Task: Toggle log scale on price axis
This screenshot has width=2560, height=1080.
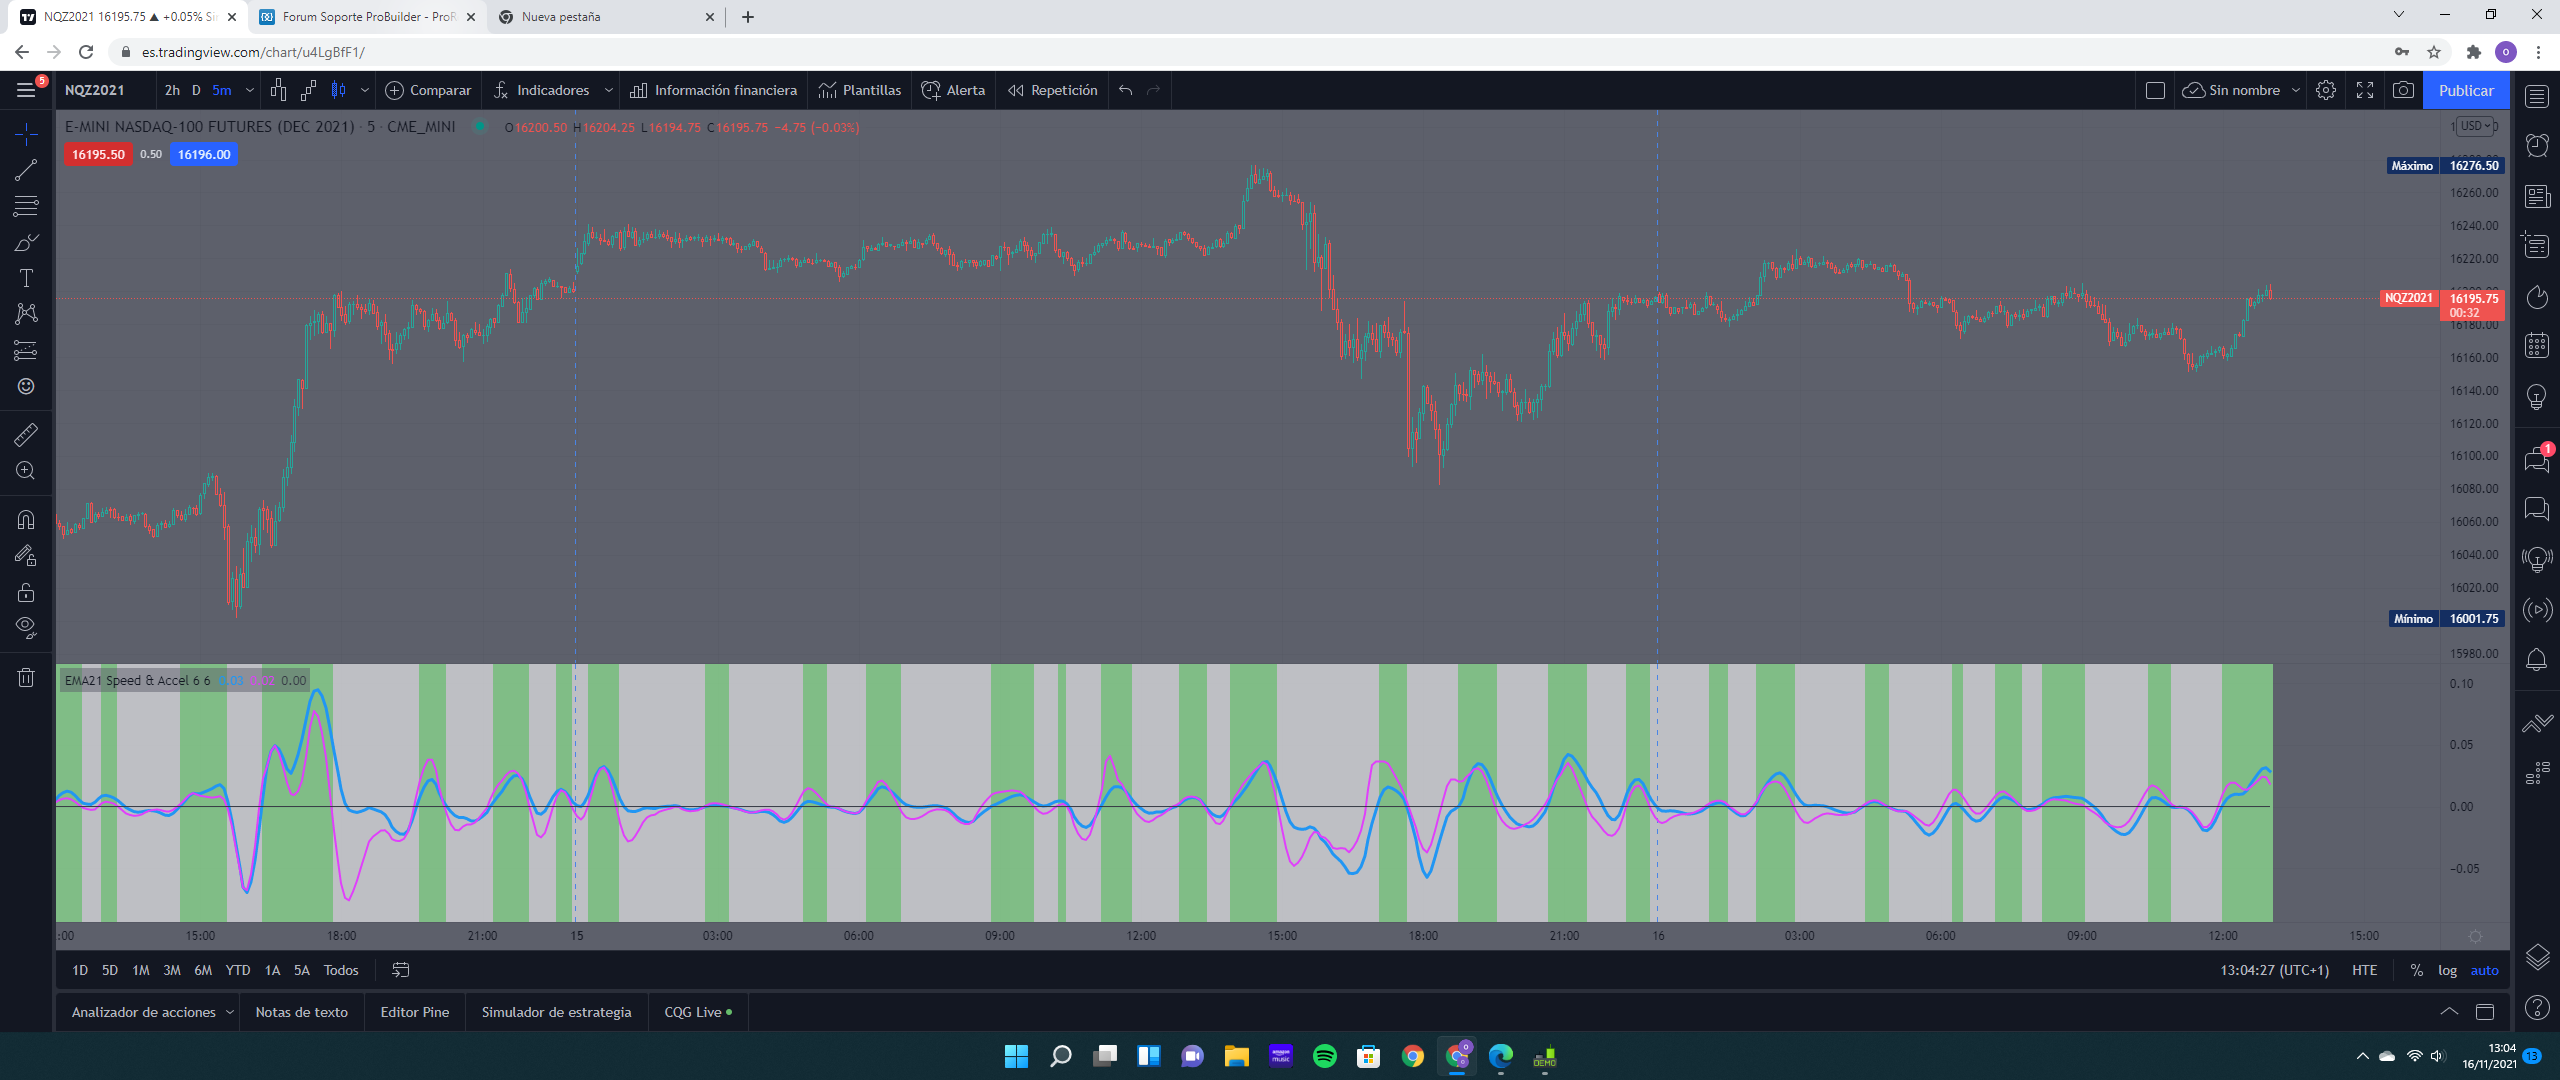Action: click(x=2447, y=970)
